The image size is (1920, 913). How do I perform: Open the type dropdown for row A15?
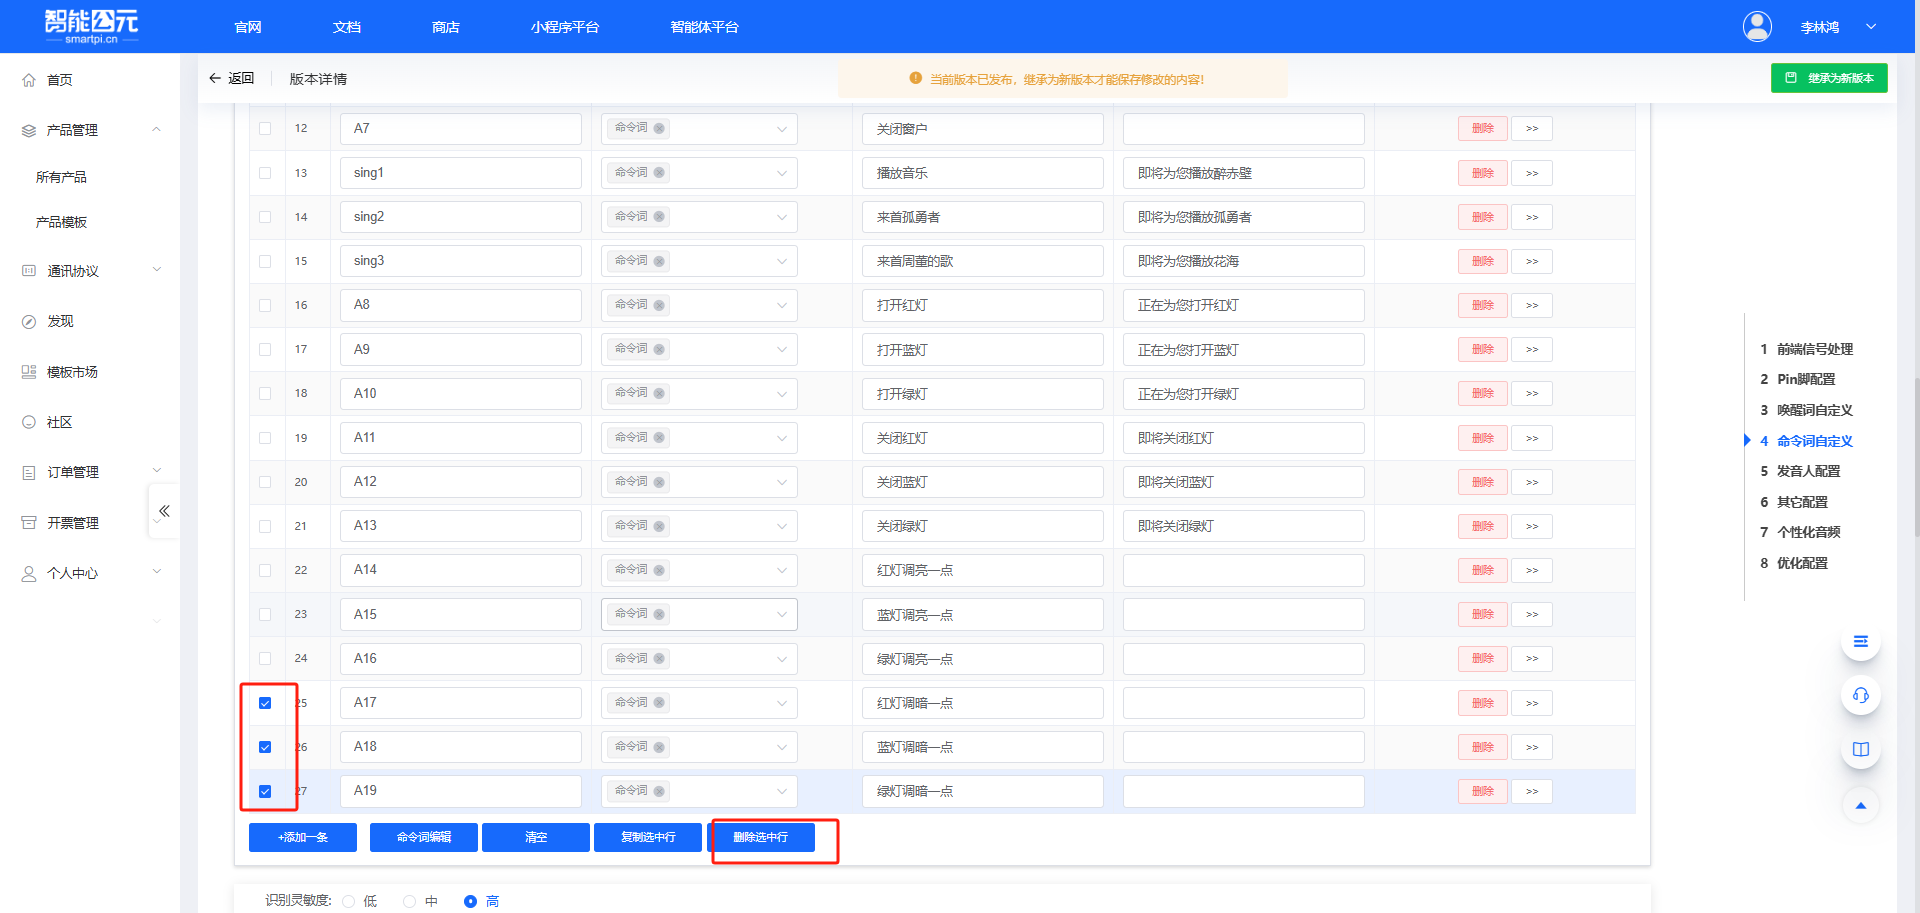tap(781, 615)
